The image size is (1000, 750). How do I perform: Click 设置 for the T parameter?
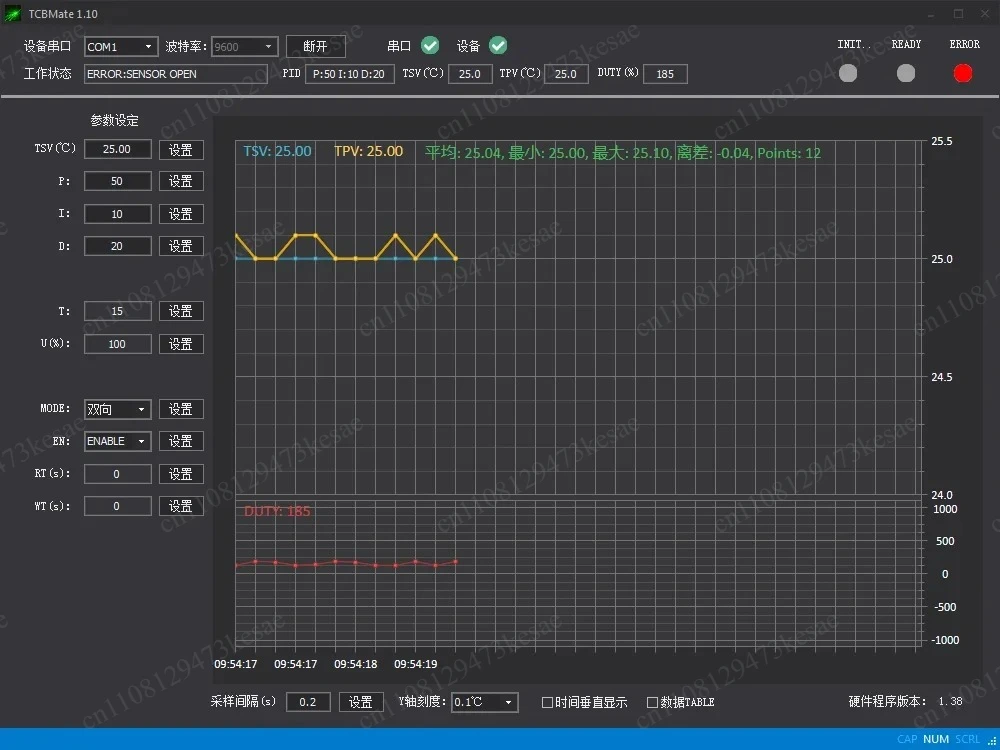point(181,311)
